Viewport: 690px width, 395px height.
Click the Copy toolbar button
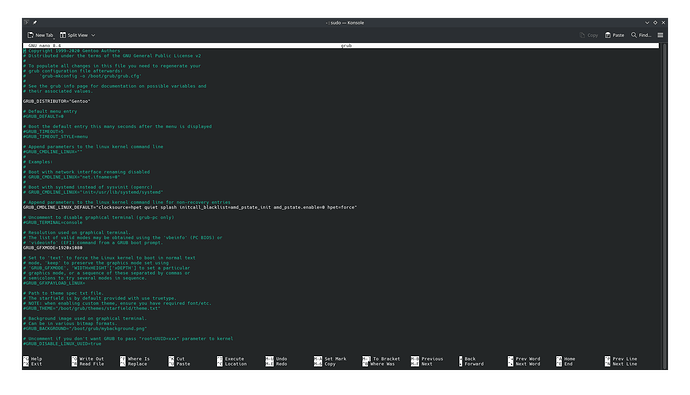coord(589,35)
